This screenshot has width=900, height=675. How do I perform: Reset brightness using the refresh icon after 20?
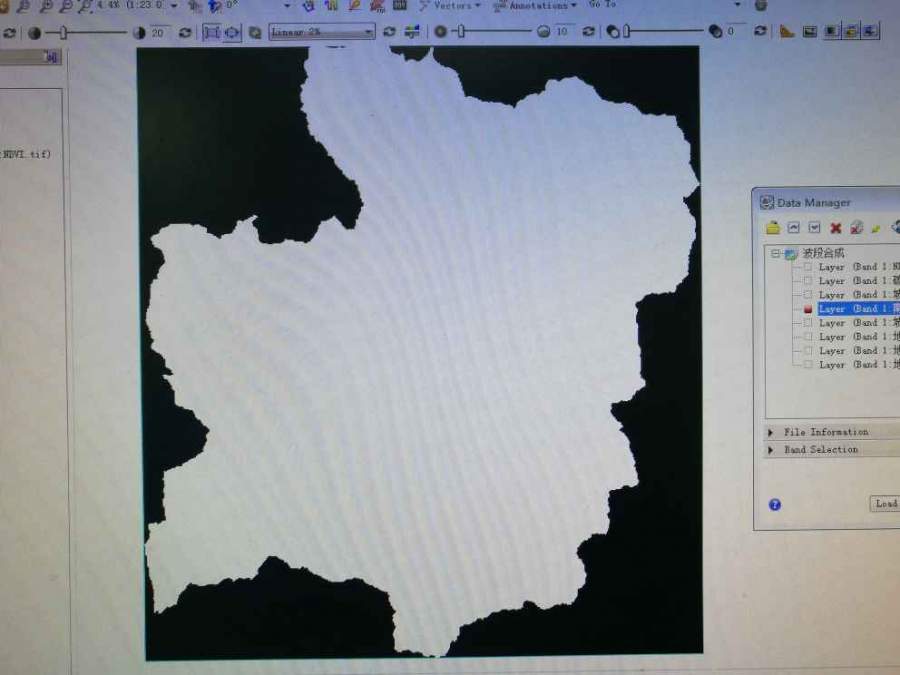point(185,33)
